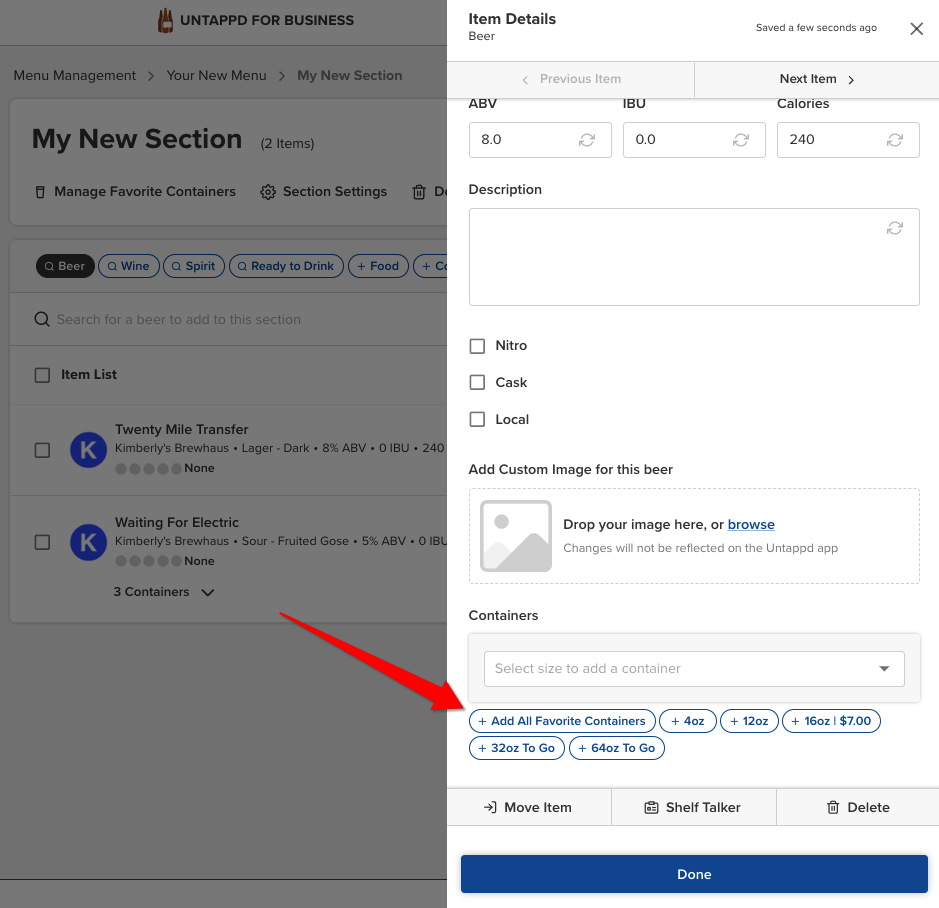Click Delete in item panel footer

(x=858, y=807)
